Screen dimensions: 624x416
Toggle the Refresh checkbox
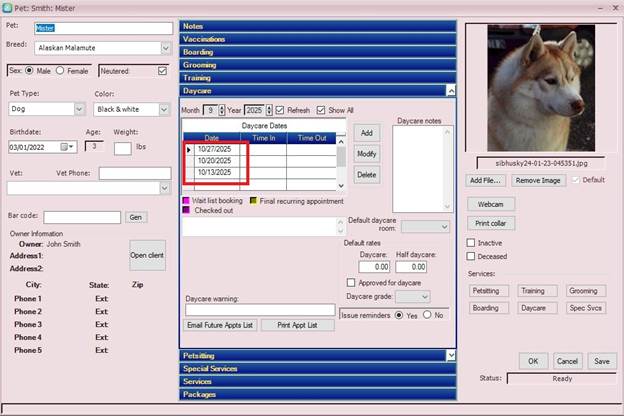(x=280, y=110)
